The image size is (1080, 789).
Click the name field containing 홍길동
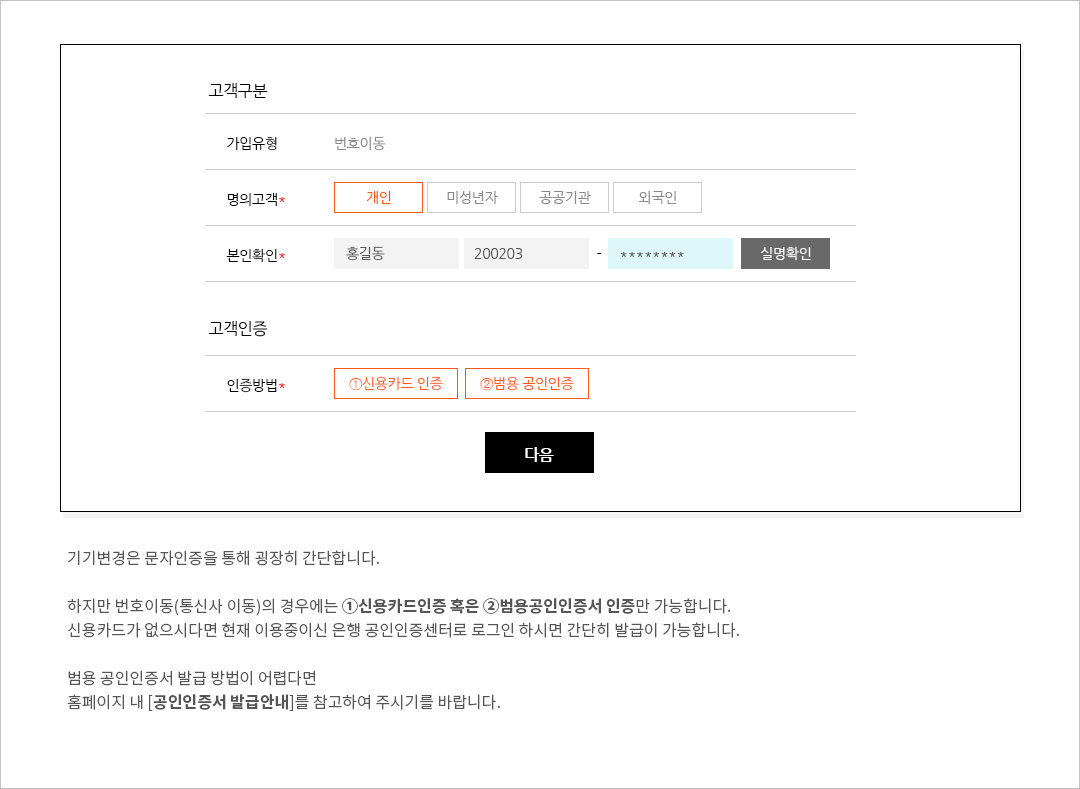pyautogui.click(x=396, y=254)
